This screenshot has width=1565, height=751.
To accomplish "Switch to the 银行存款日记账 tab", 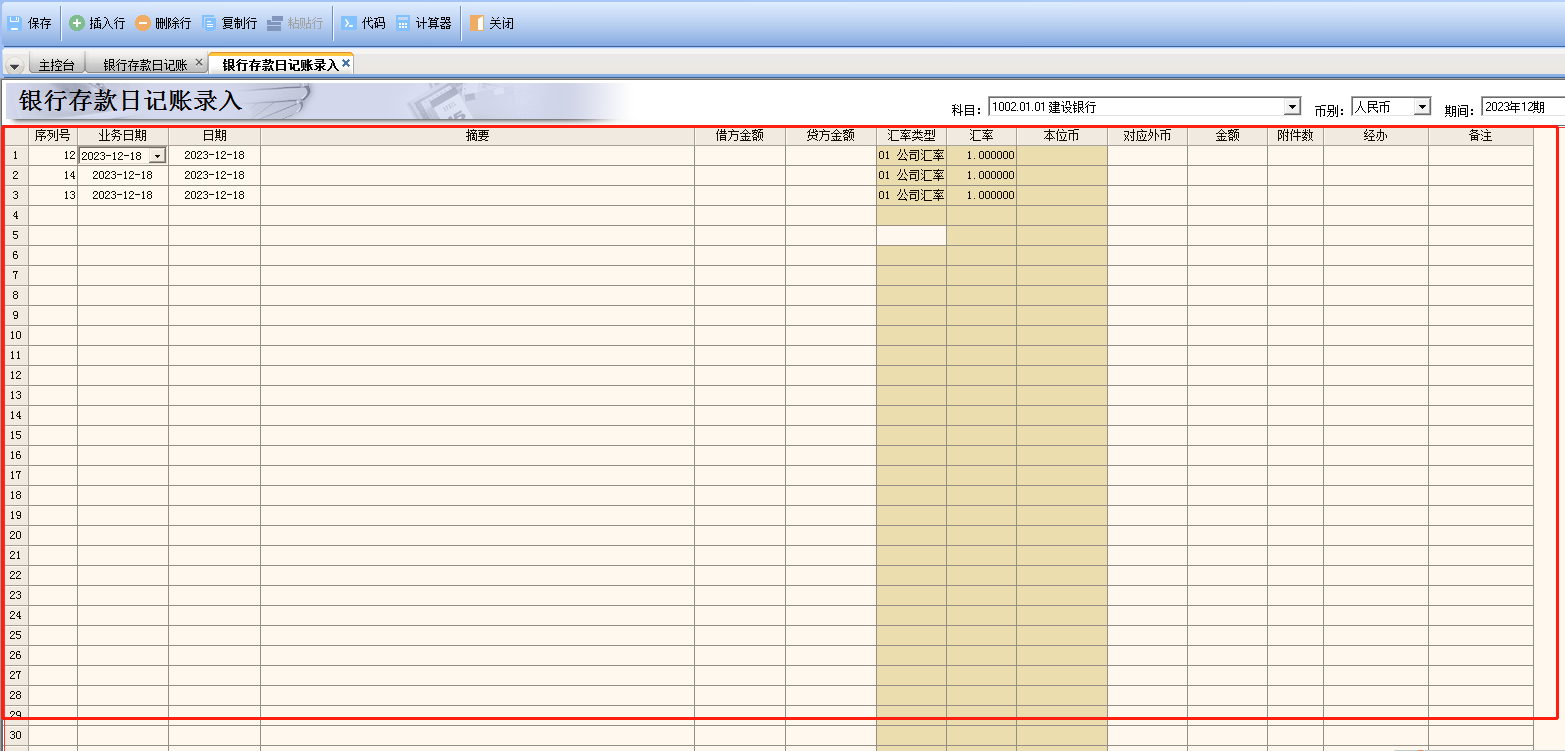I will 145,65.
